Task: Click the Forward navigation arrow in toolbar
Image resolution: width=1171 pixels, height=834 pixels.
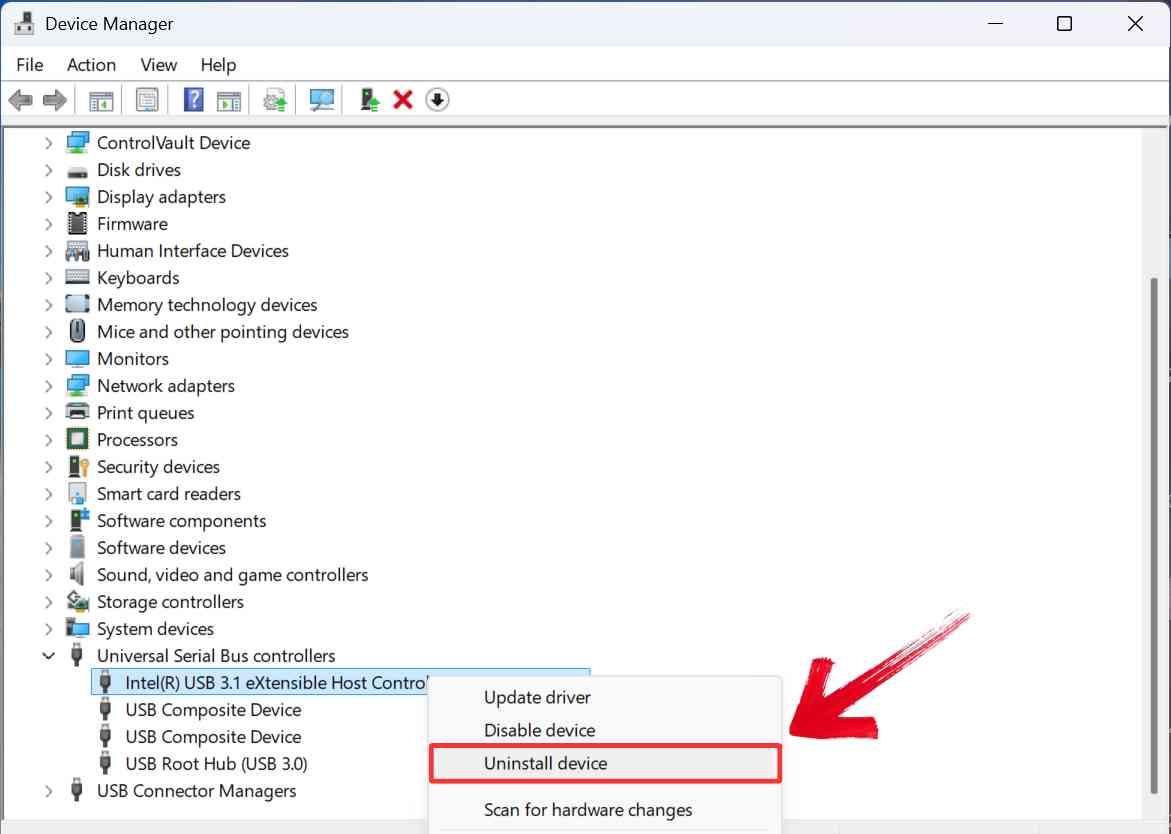Action: 53,99
